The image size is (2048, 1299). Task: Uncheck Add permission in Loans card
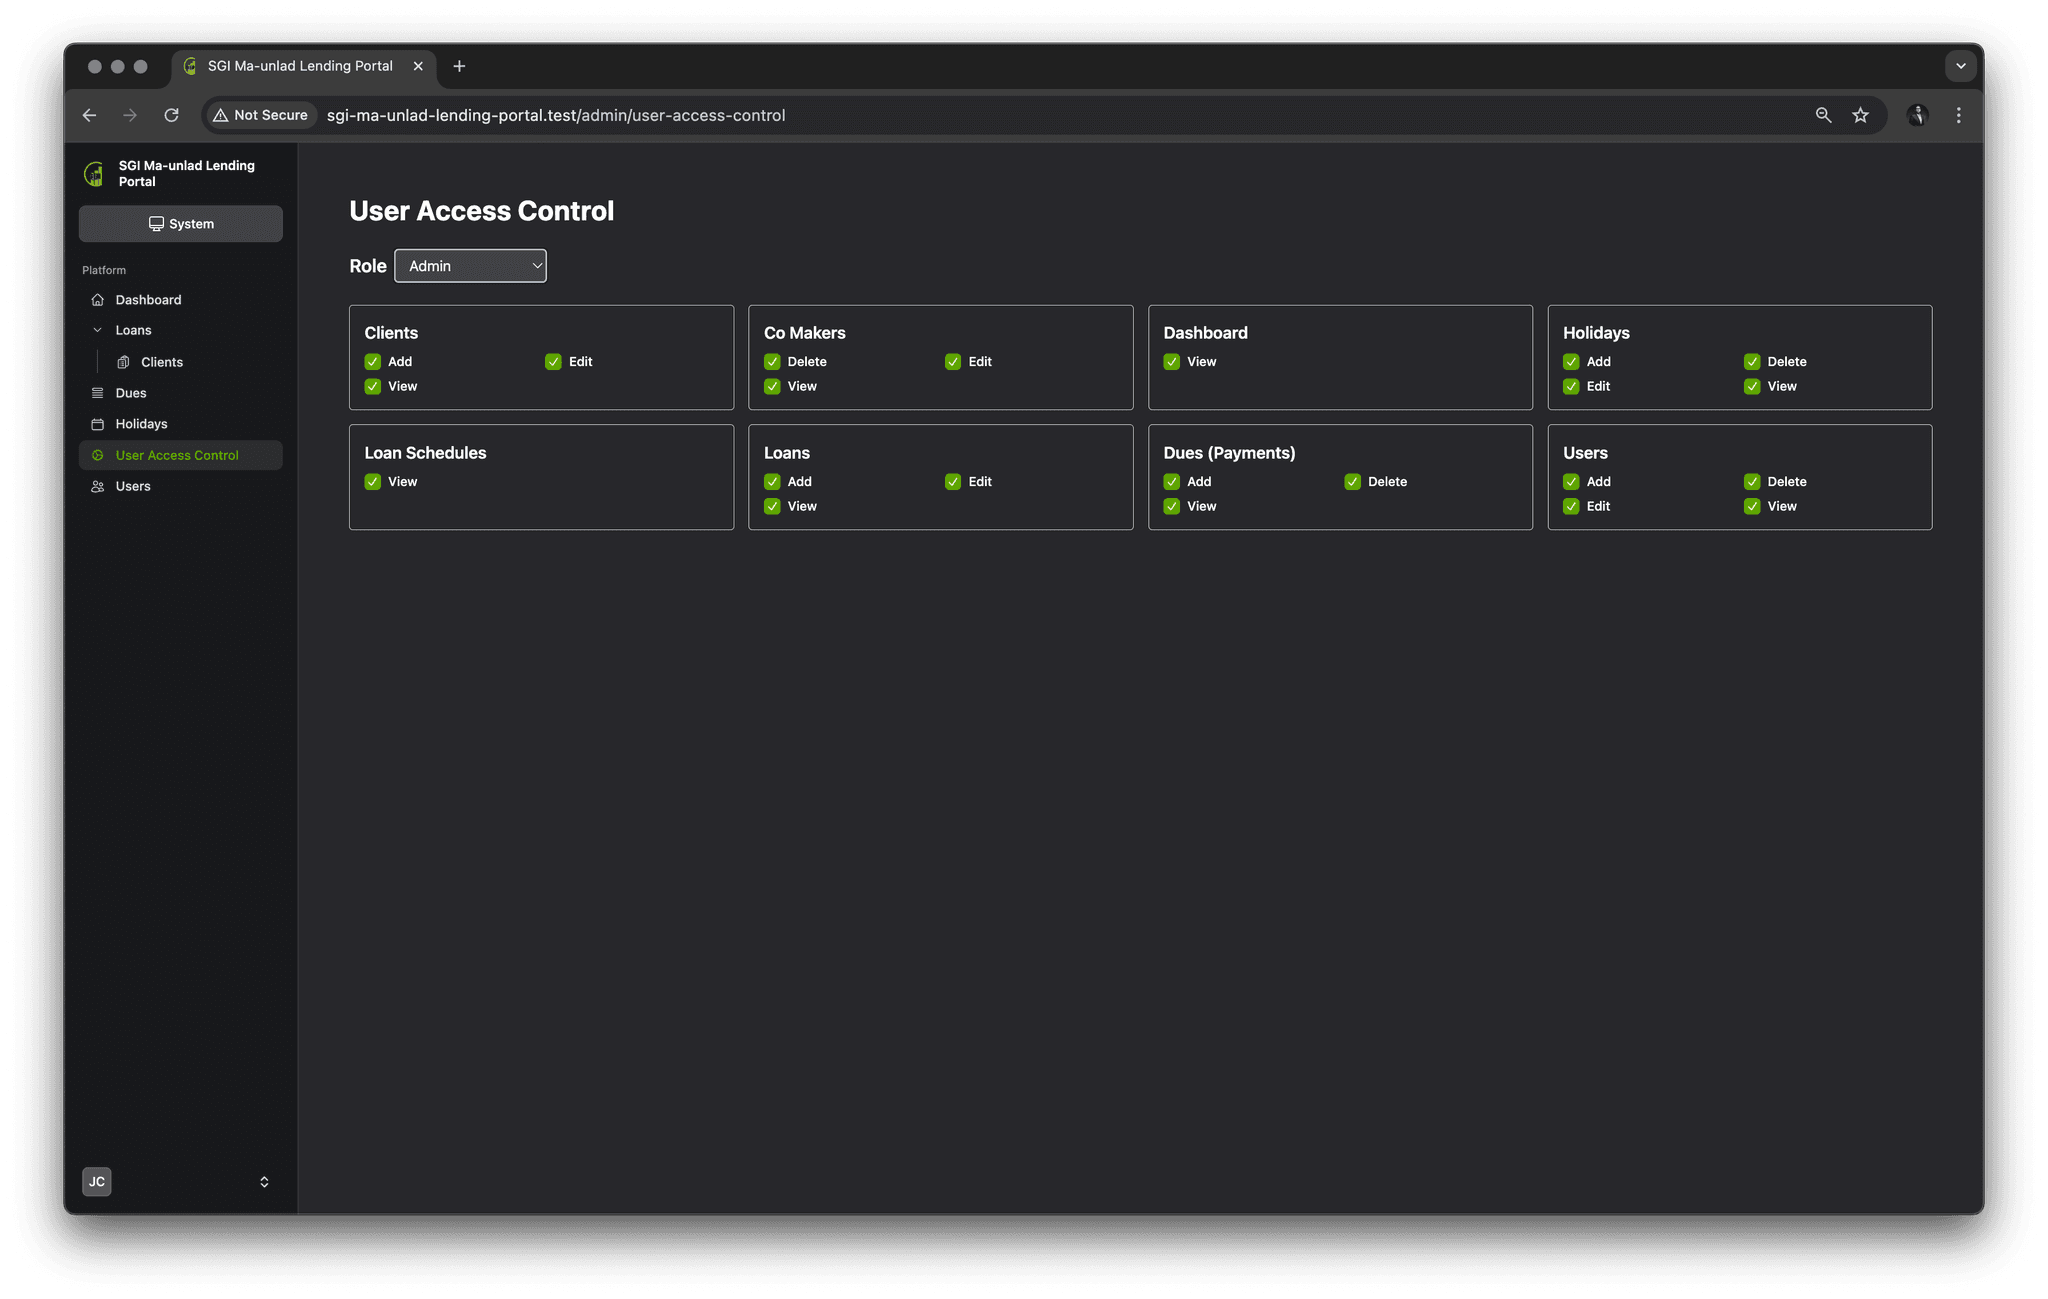pos(772,481)
